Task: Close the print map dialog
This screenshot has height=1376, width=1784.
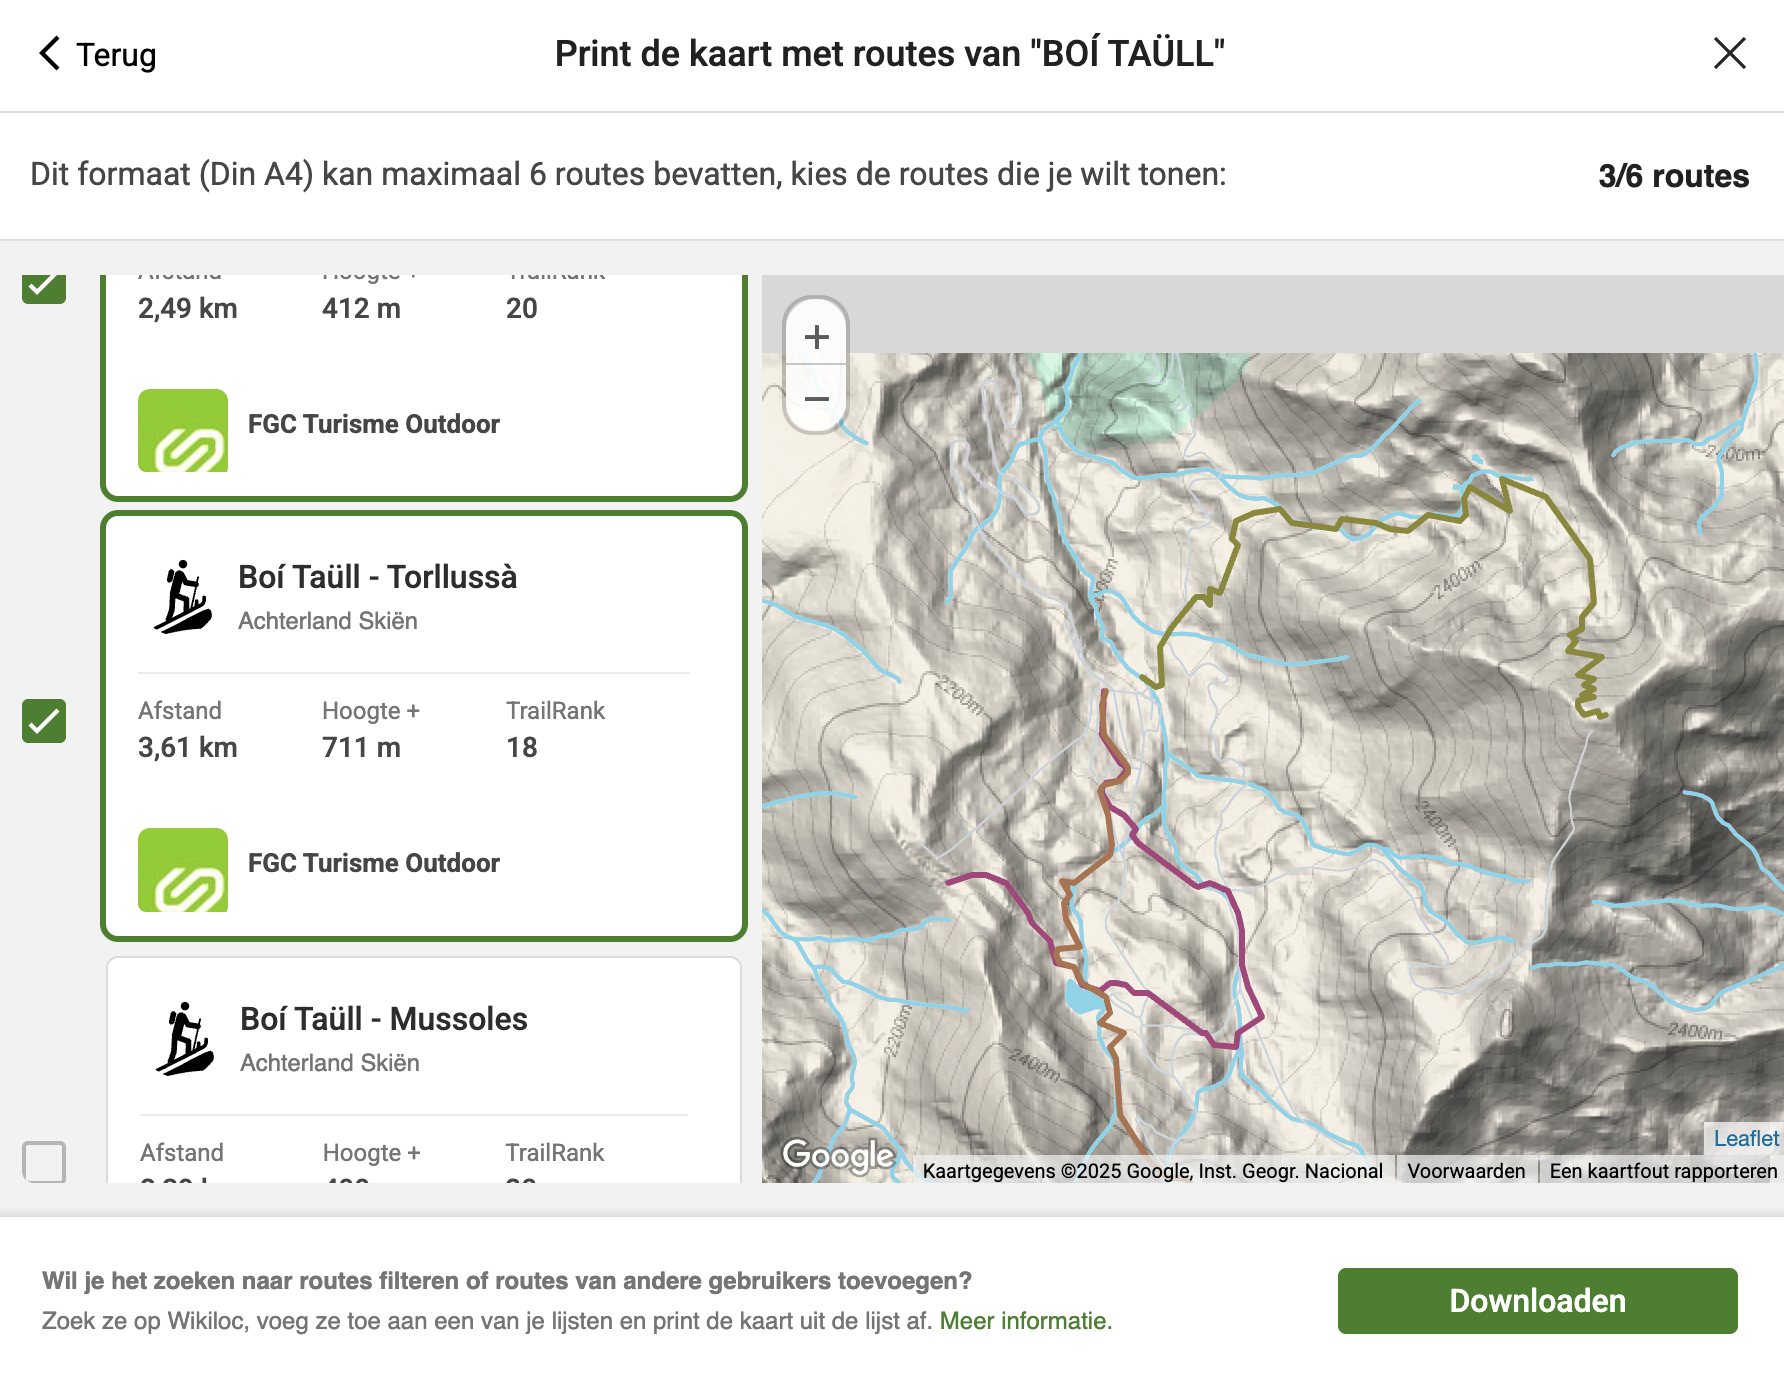Action: click(x=1729, y=53)
